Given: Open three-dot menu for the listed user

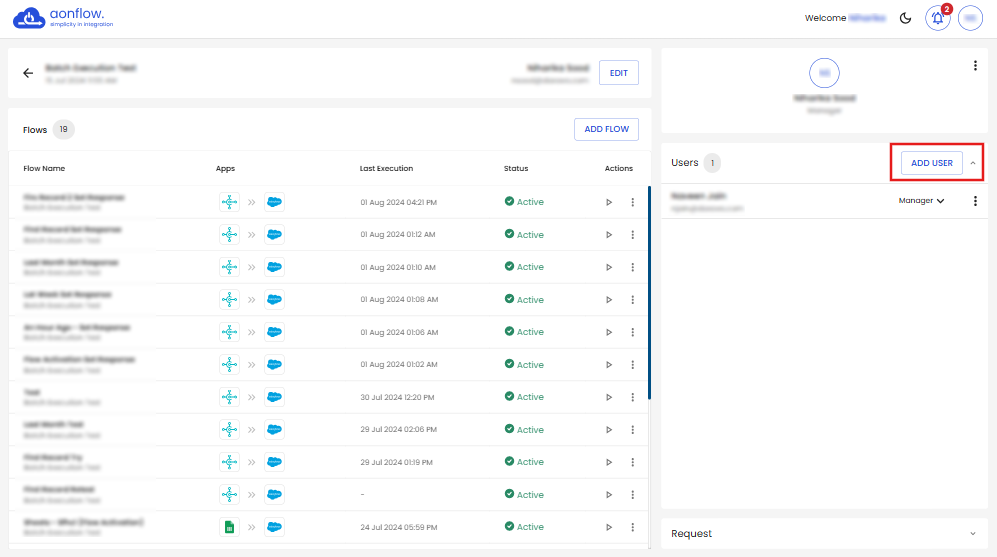Looking at the screenshot, I should pyautogui.click(x=975, y=201).
